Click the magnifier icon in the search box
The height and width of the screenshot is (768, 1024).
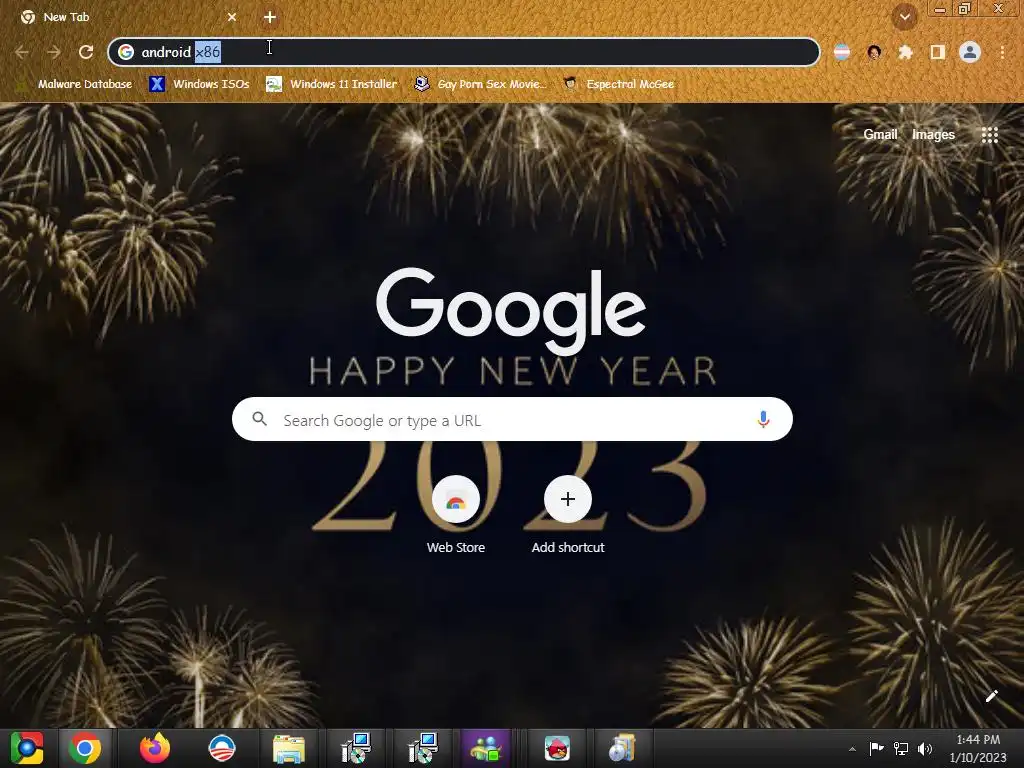[259, 419]
